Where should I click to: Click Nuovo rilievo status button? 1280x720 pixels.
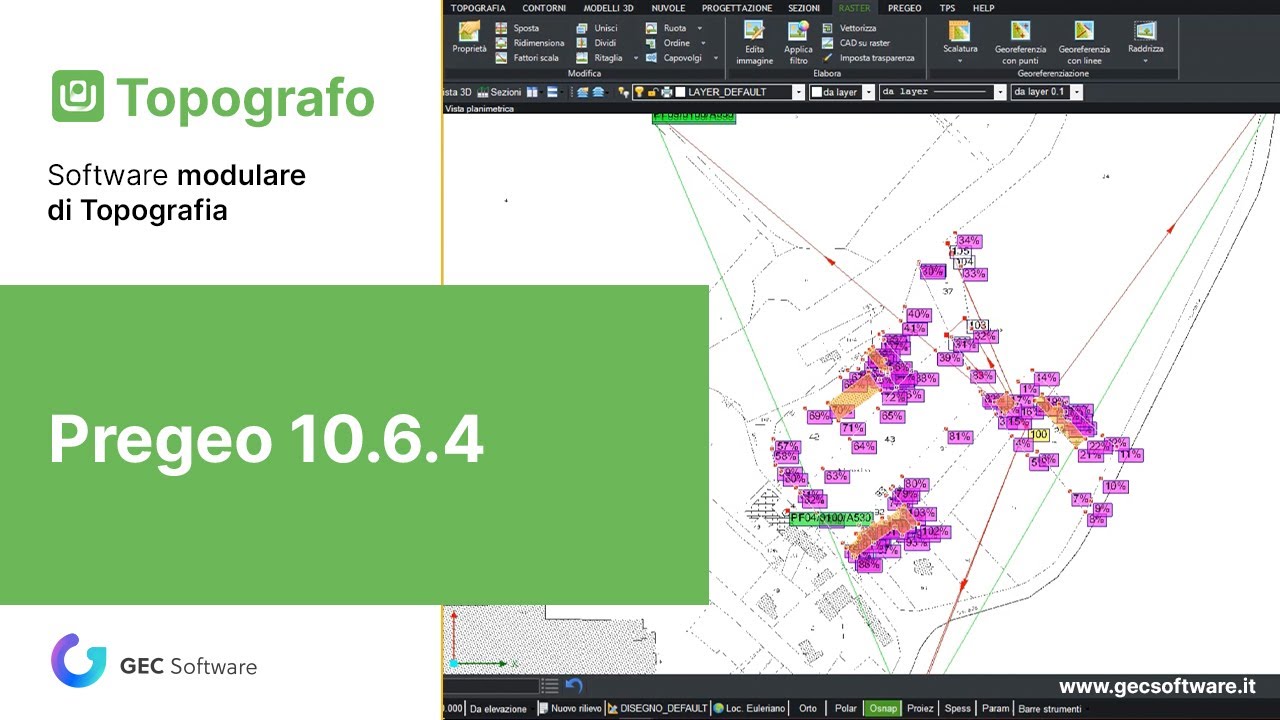[x=570, y=708]
